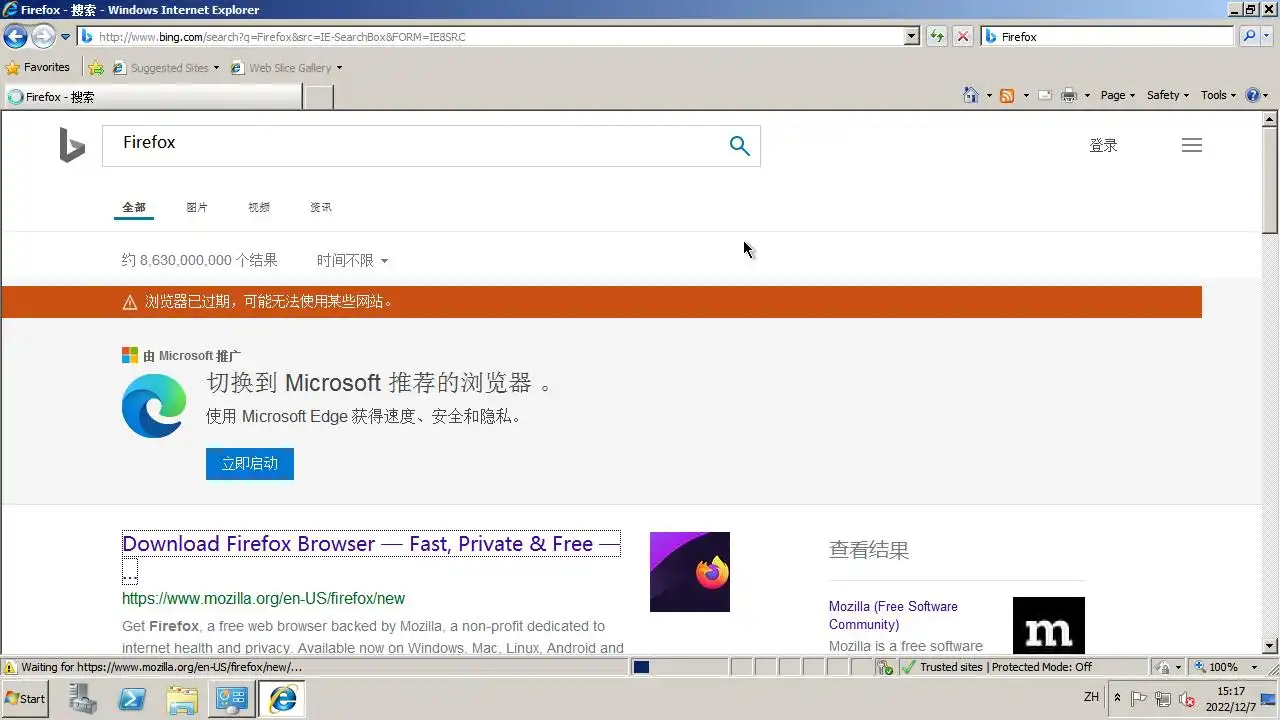Viewport: 1280px width, 720px height.
Task: Click the browser Forward arrow button
Action: pos(43,37)
